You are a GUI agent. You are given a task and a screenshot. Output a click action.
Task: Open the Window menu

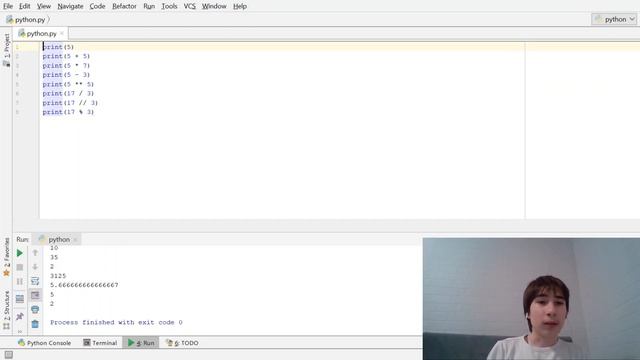click(x=214, y=6)
